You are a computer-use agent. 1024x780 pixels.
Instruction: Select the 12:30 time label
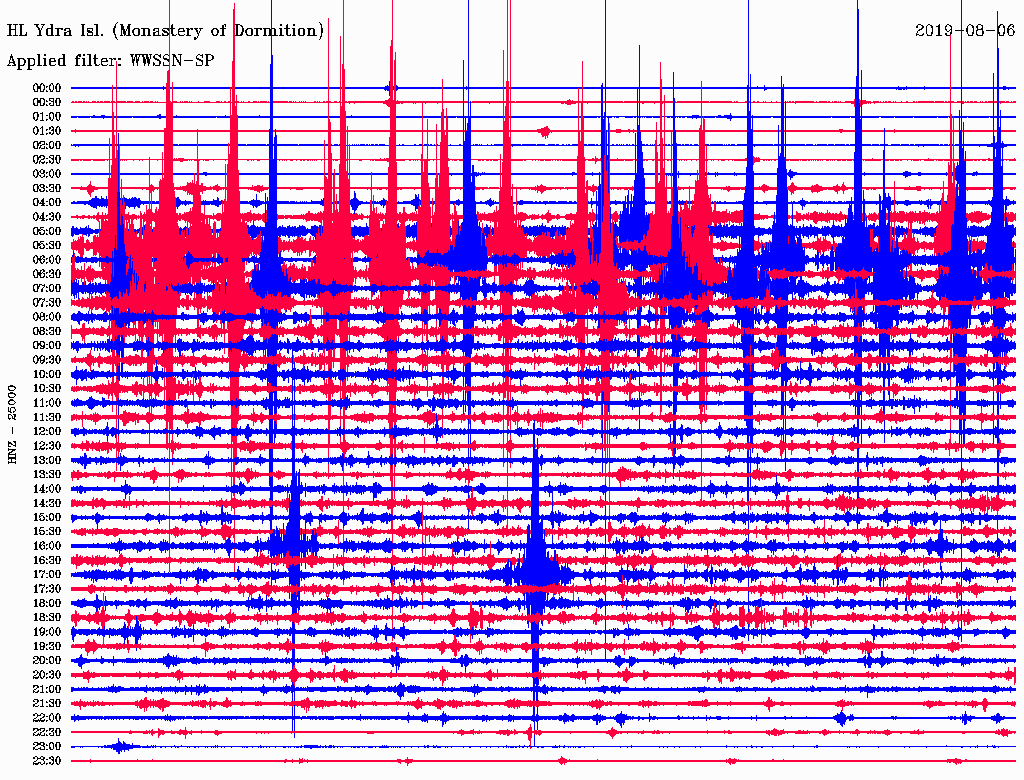47,446
